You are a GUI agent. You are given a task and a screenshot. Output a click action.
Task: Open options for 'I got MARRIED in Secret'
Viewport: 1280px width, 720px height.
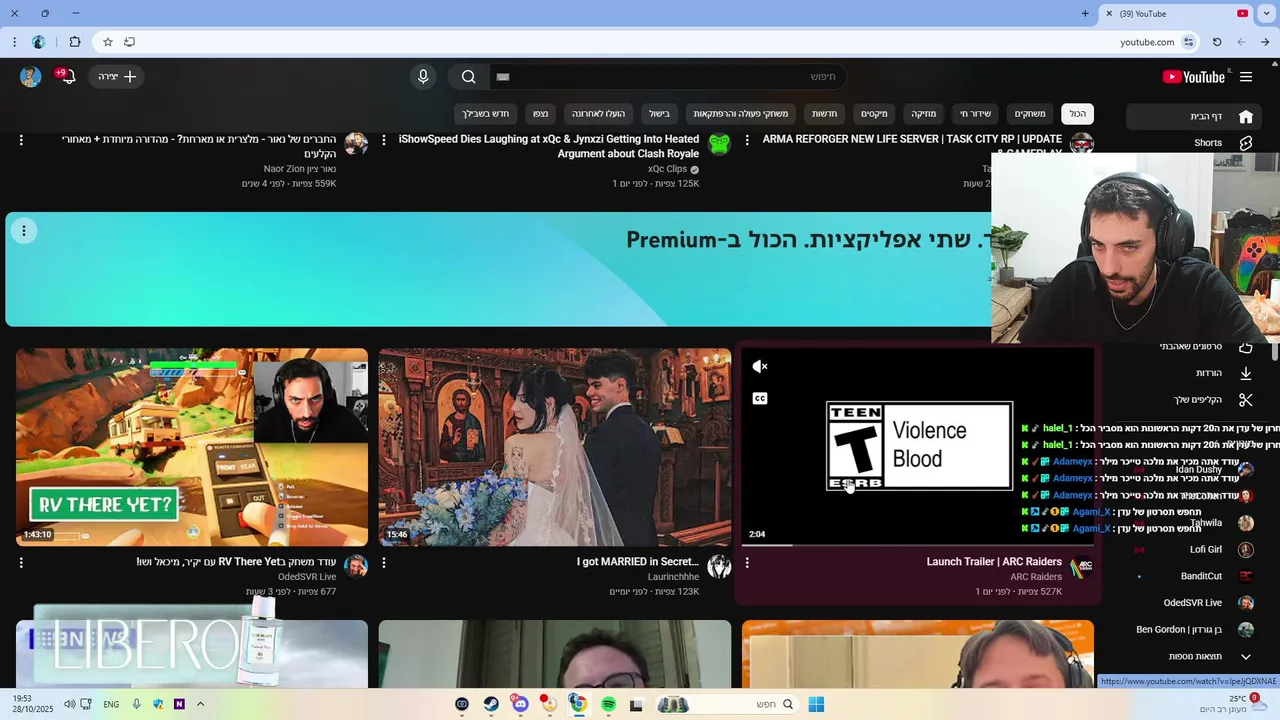[x=384, y=563]
